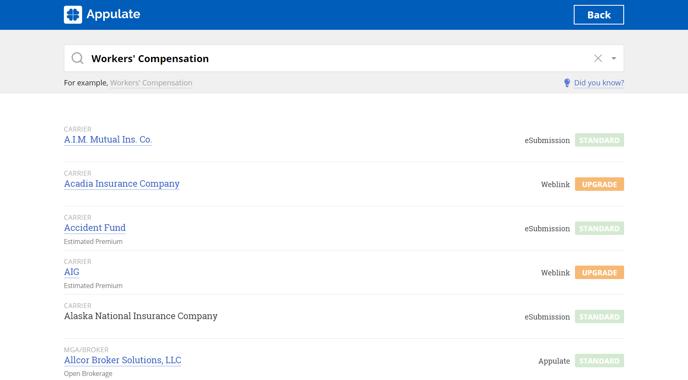Open A.I.M. Mutual Ins. Co. link
The image size is (688, 380).
click(108, 140)
